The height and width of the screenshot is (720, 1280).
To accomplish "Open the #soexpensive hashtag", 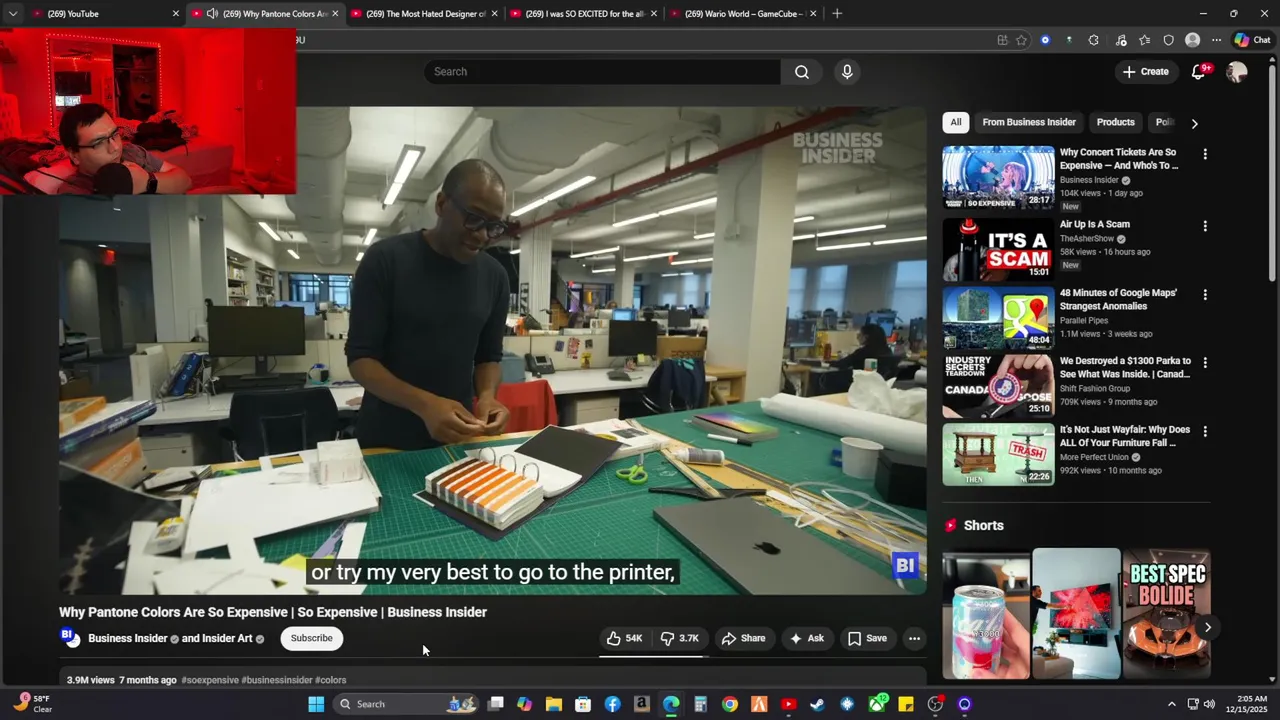I will tap(210, 680).
